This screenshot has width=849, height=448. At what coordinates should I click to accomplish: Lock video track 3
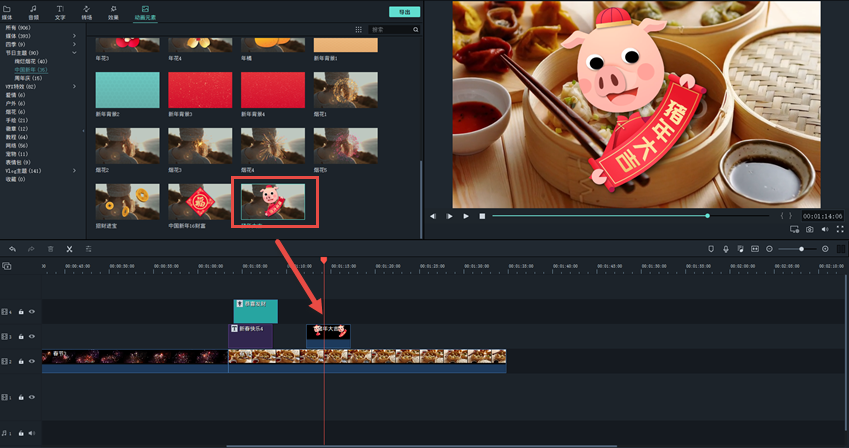(21, 336)
